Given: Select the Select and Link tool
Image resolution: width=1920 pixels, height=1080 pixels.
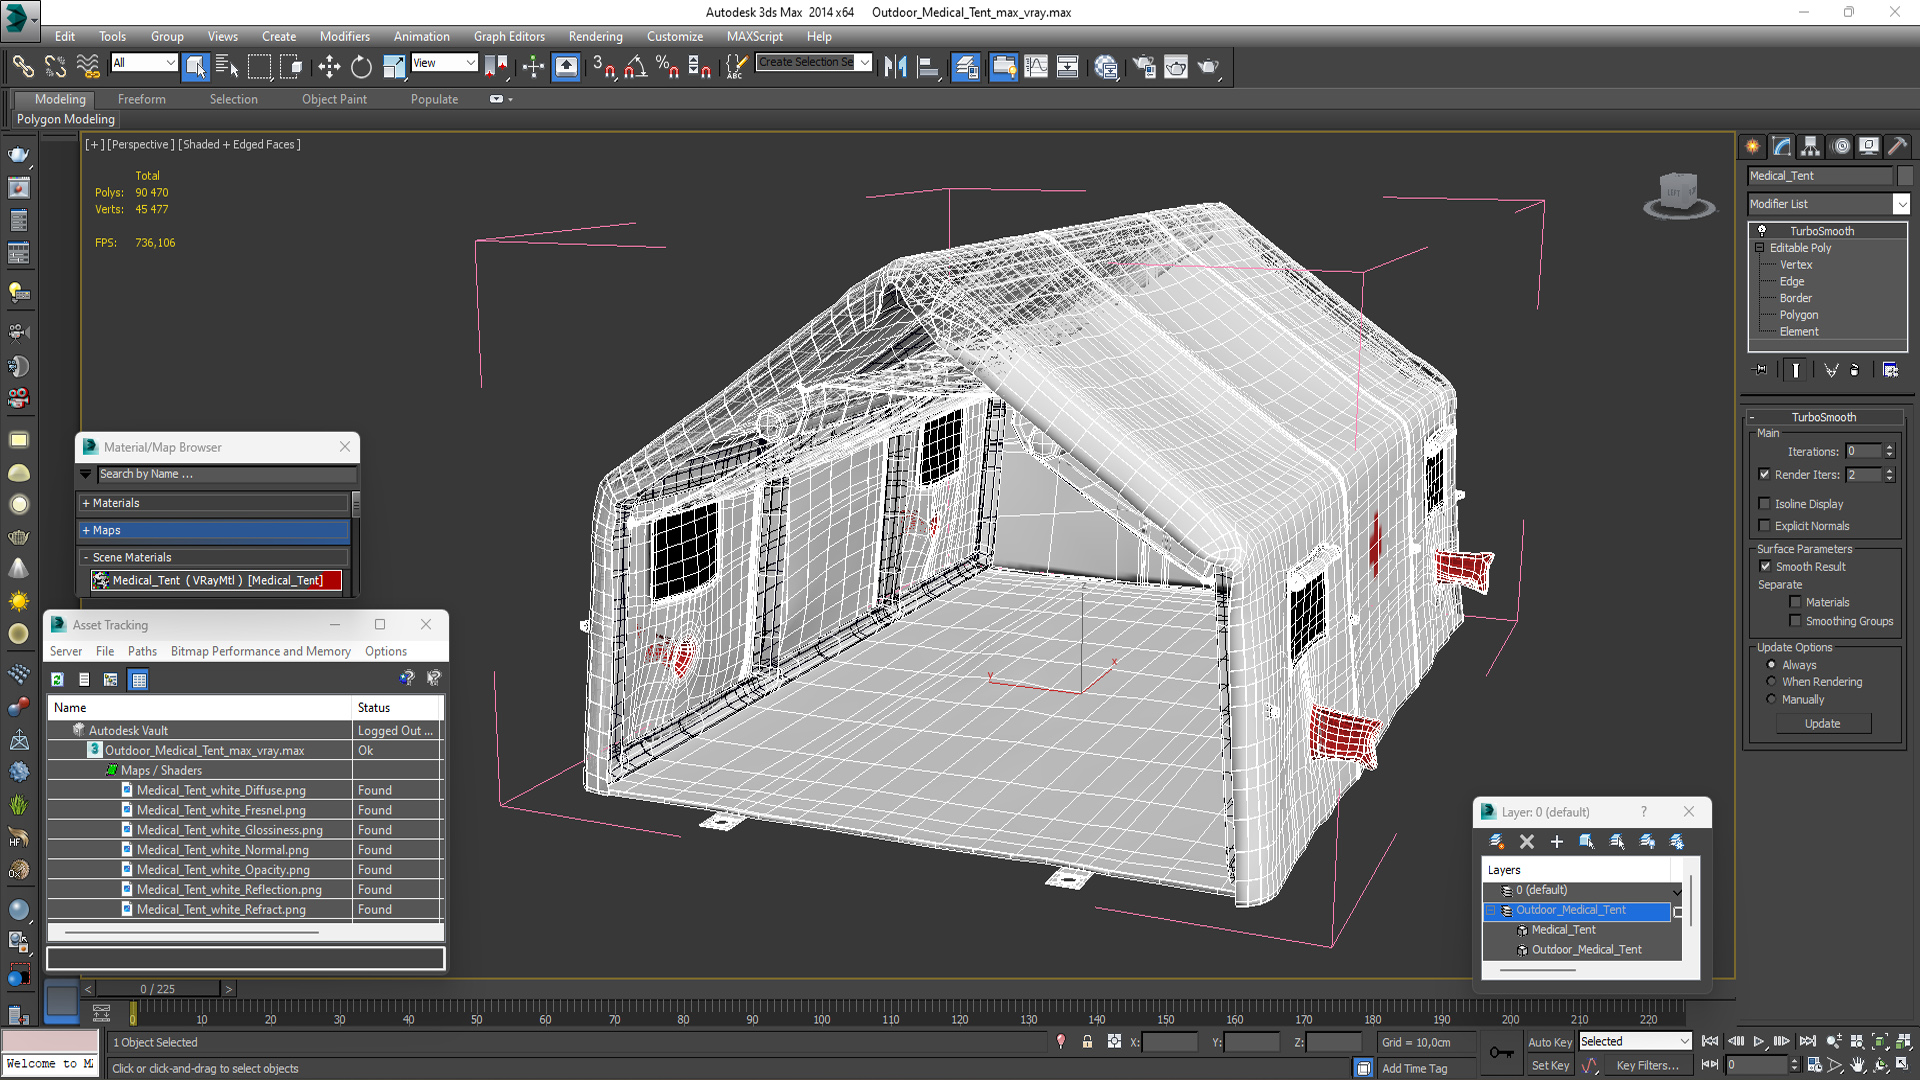Looking at the screenshot, I should tap(22, 67).
